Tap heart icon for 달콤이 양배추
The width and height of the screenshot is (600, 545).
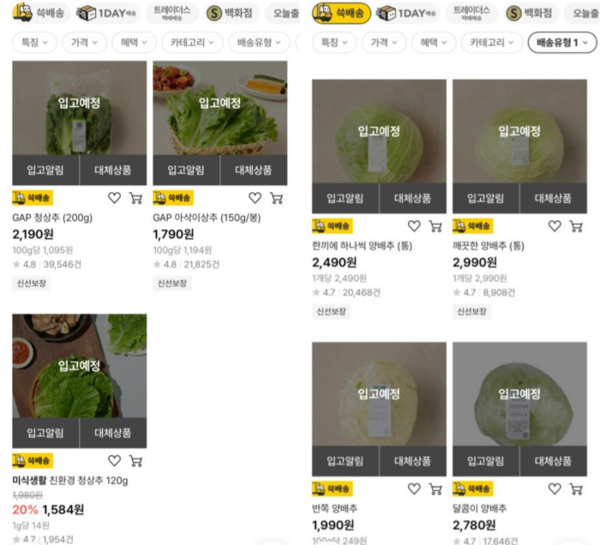(554, 489)
